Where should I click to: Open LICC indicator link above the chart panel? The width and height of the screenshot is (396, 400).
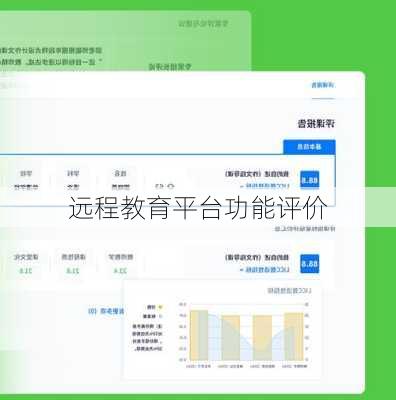coord(264,269)
